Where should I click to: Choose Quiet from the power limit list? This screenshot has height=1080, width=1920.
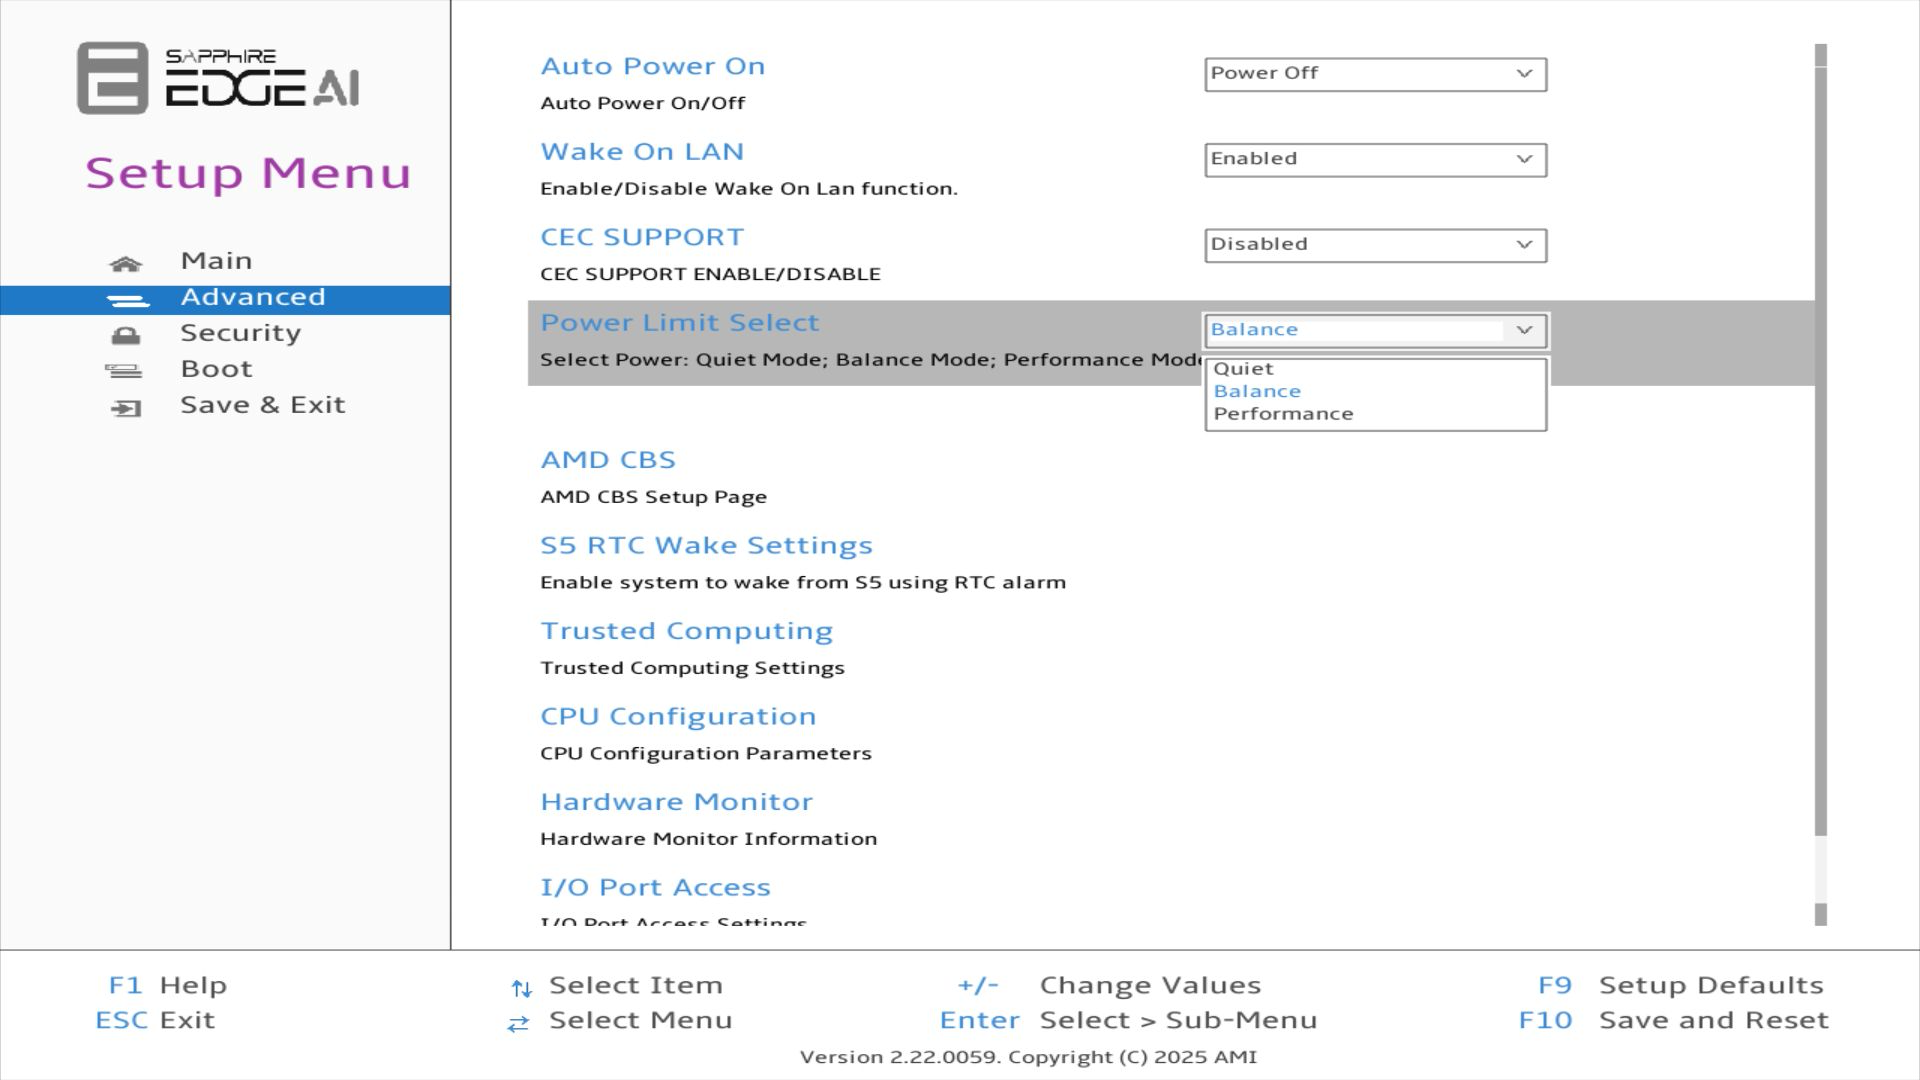tap(1243, 369)
